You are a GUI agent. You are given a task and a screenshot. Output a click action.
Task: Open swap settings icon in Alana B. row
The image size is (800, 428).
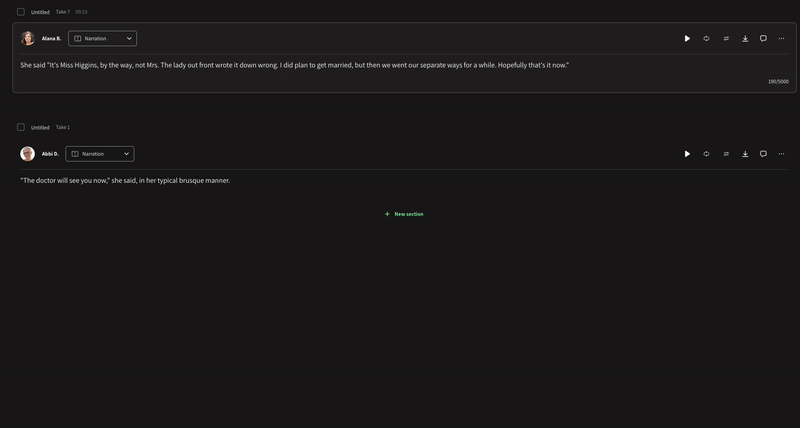(x=726, y=39)
